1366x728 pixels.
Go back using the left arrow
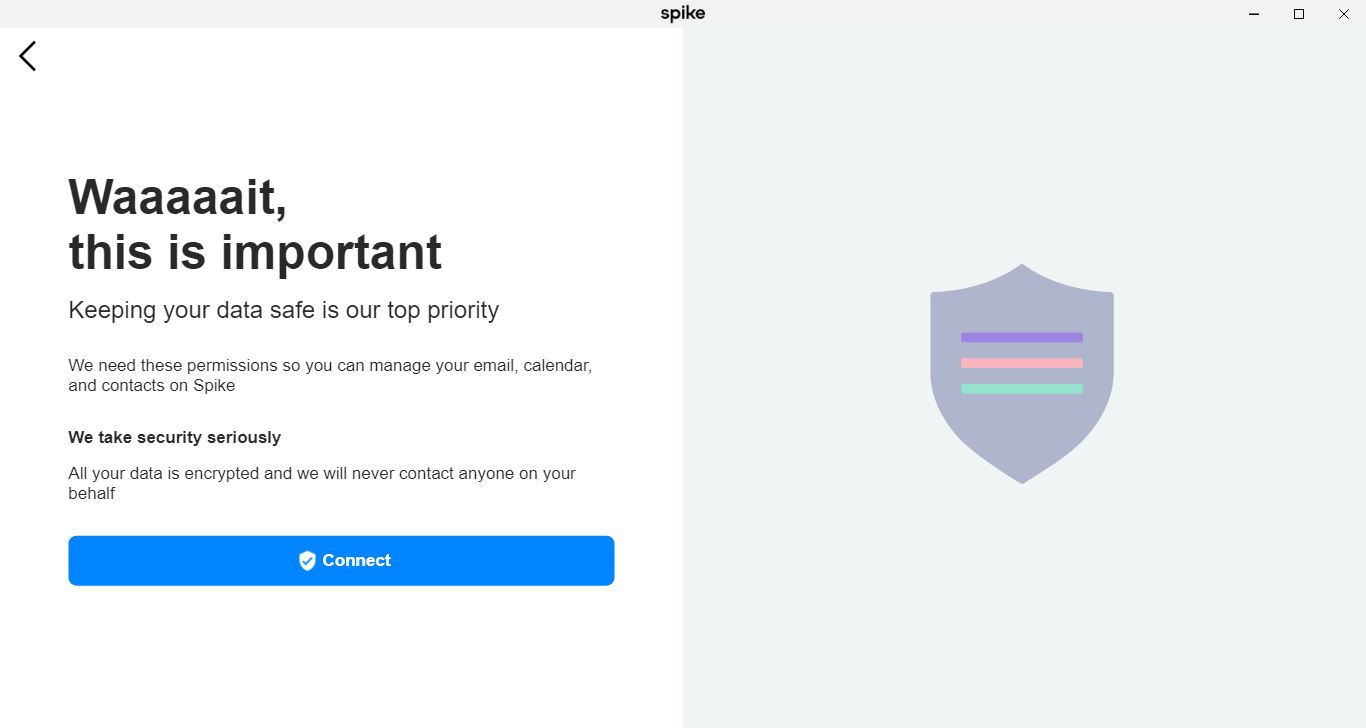(28, 56)
